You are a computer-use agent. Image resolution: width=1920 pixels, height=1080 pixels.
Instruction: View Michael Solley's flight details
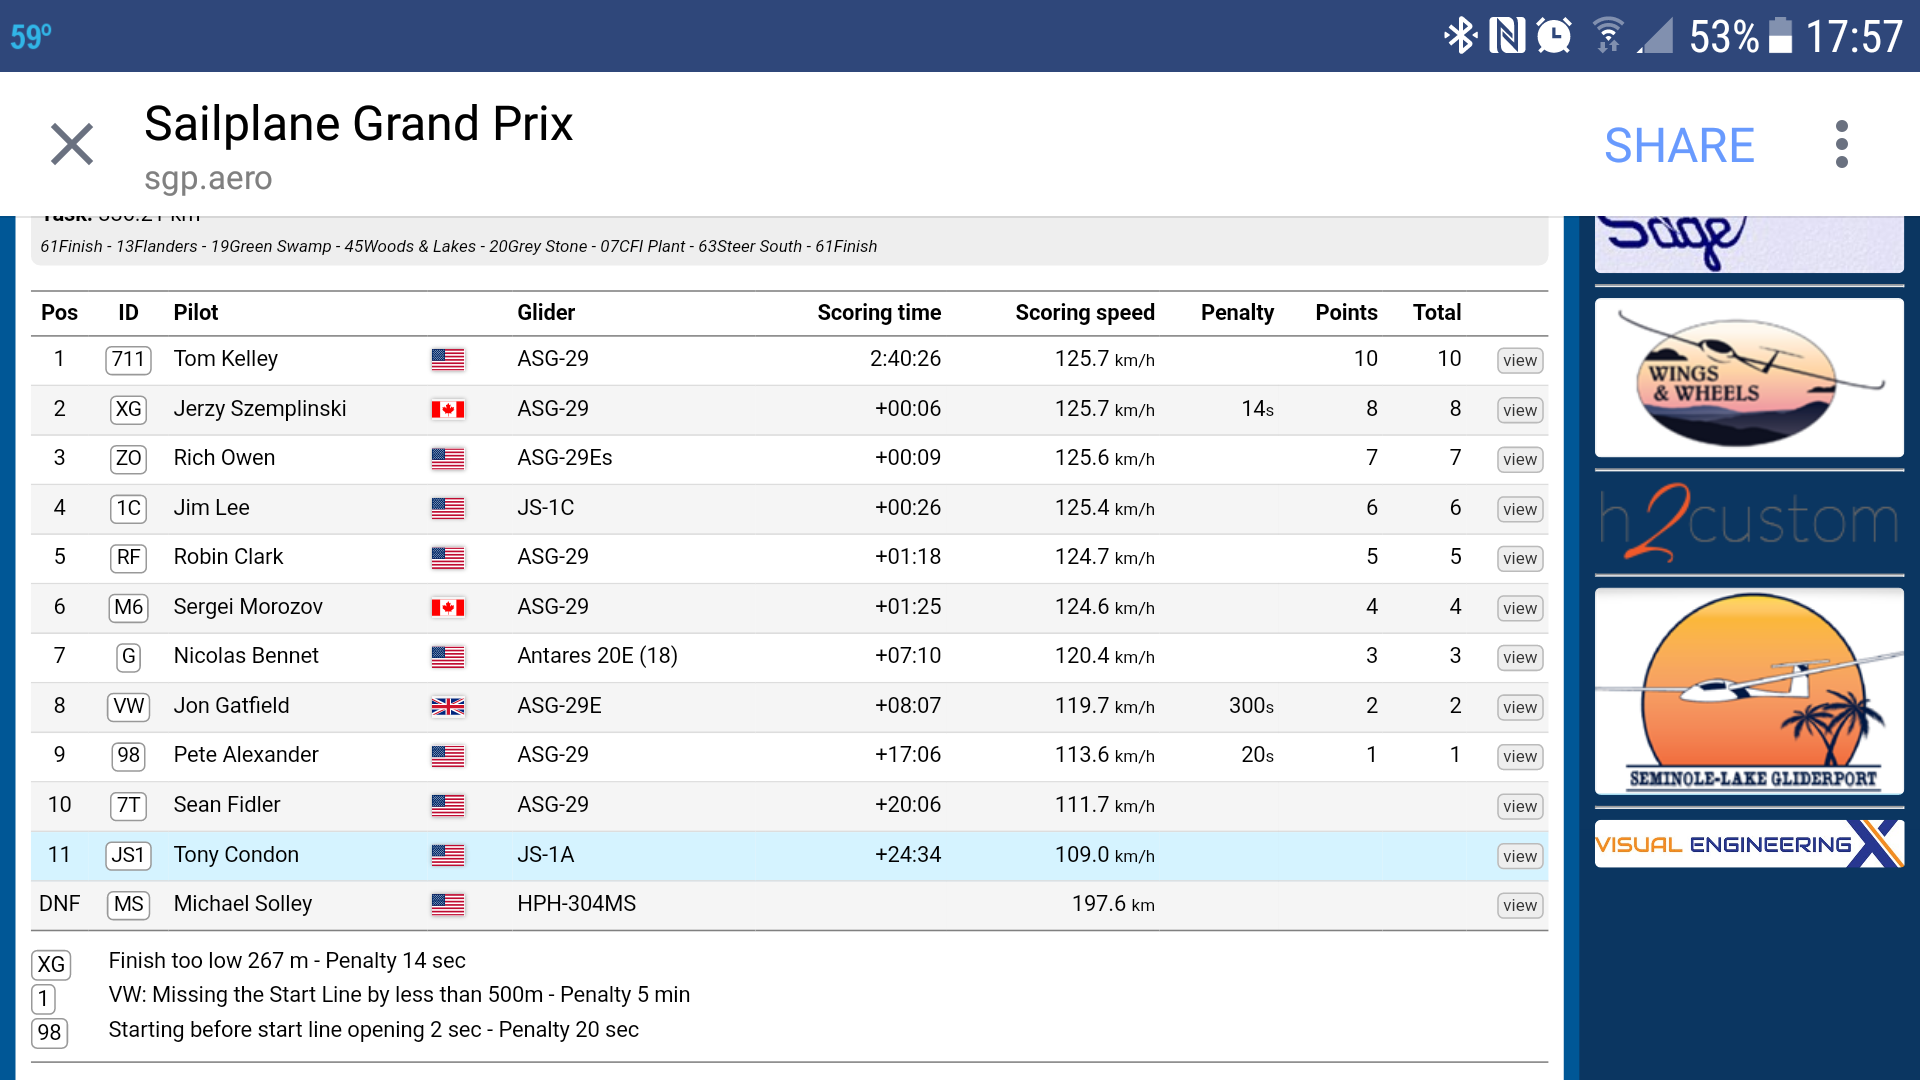(x=1519, y=905)
